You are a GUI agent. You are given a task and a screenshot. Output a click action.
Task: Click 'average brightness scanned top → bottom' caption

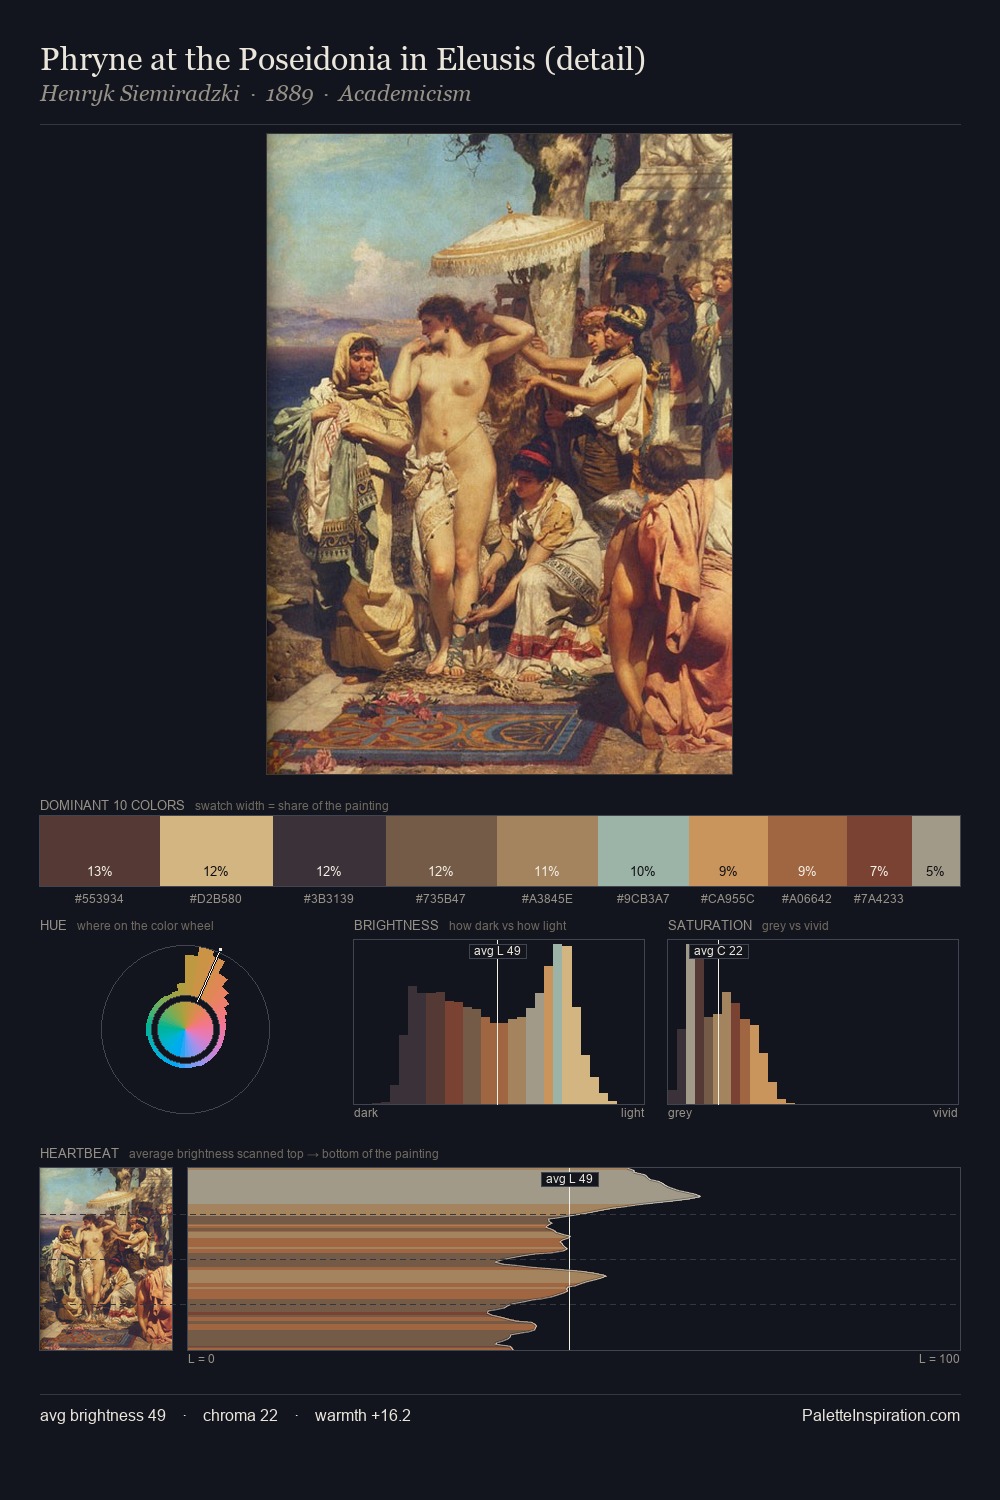(284, 1154)
